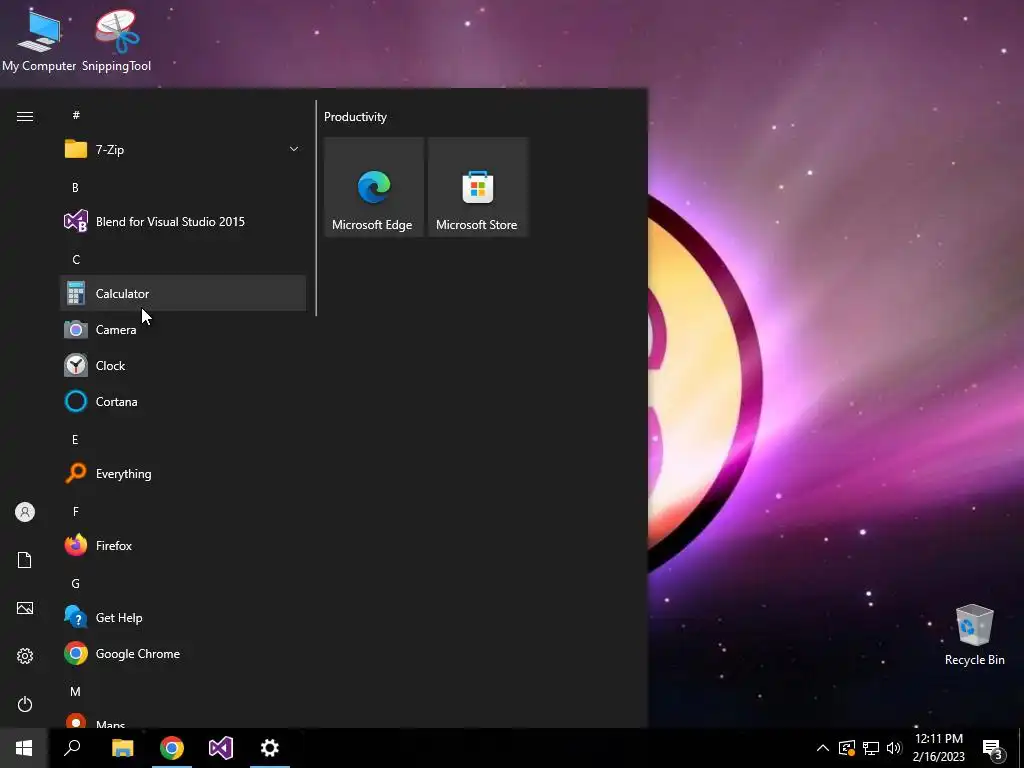Open the Clock app
1024x768 pixels.
coord(183,366)
